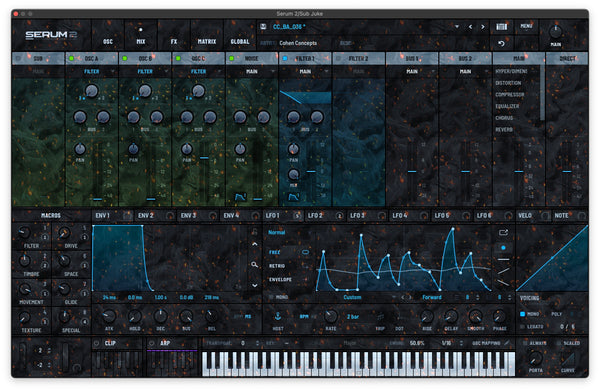The width and height of the screenshot is (600, 391).
Task: Enable FILTER 2 power toggle
Action: 338,58
